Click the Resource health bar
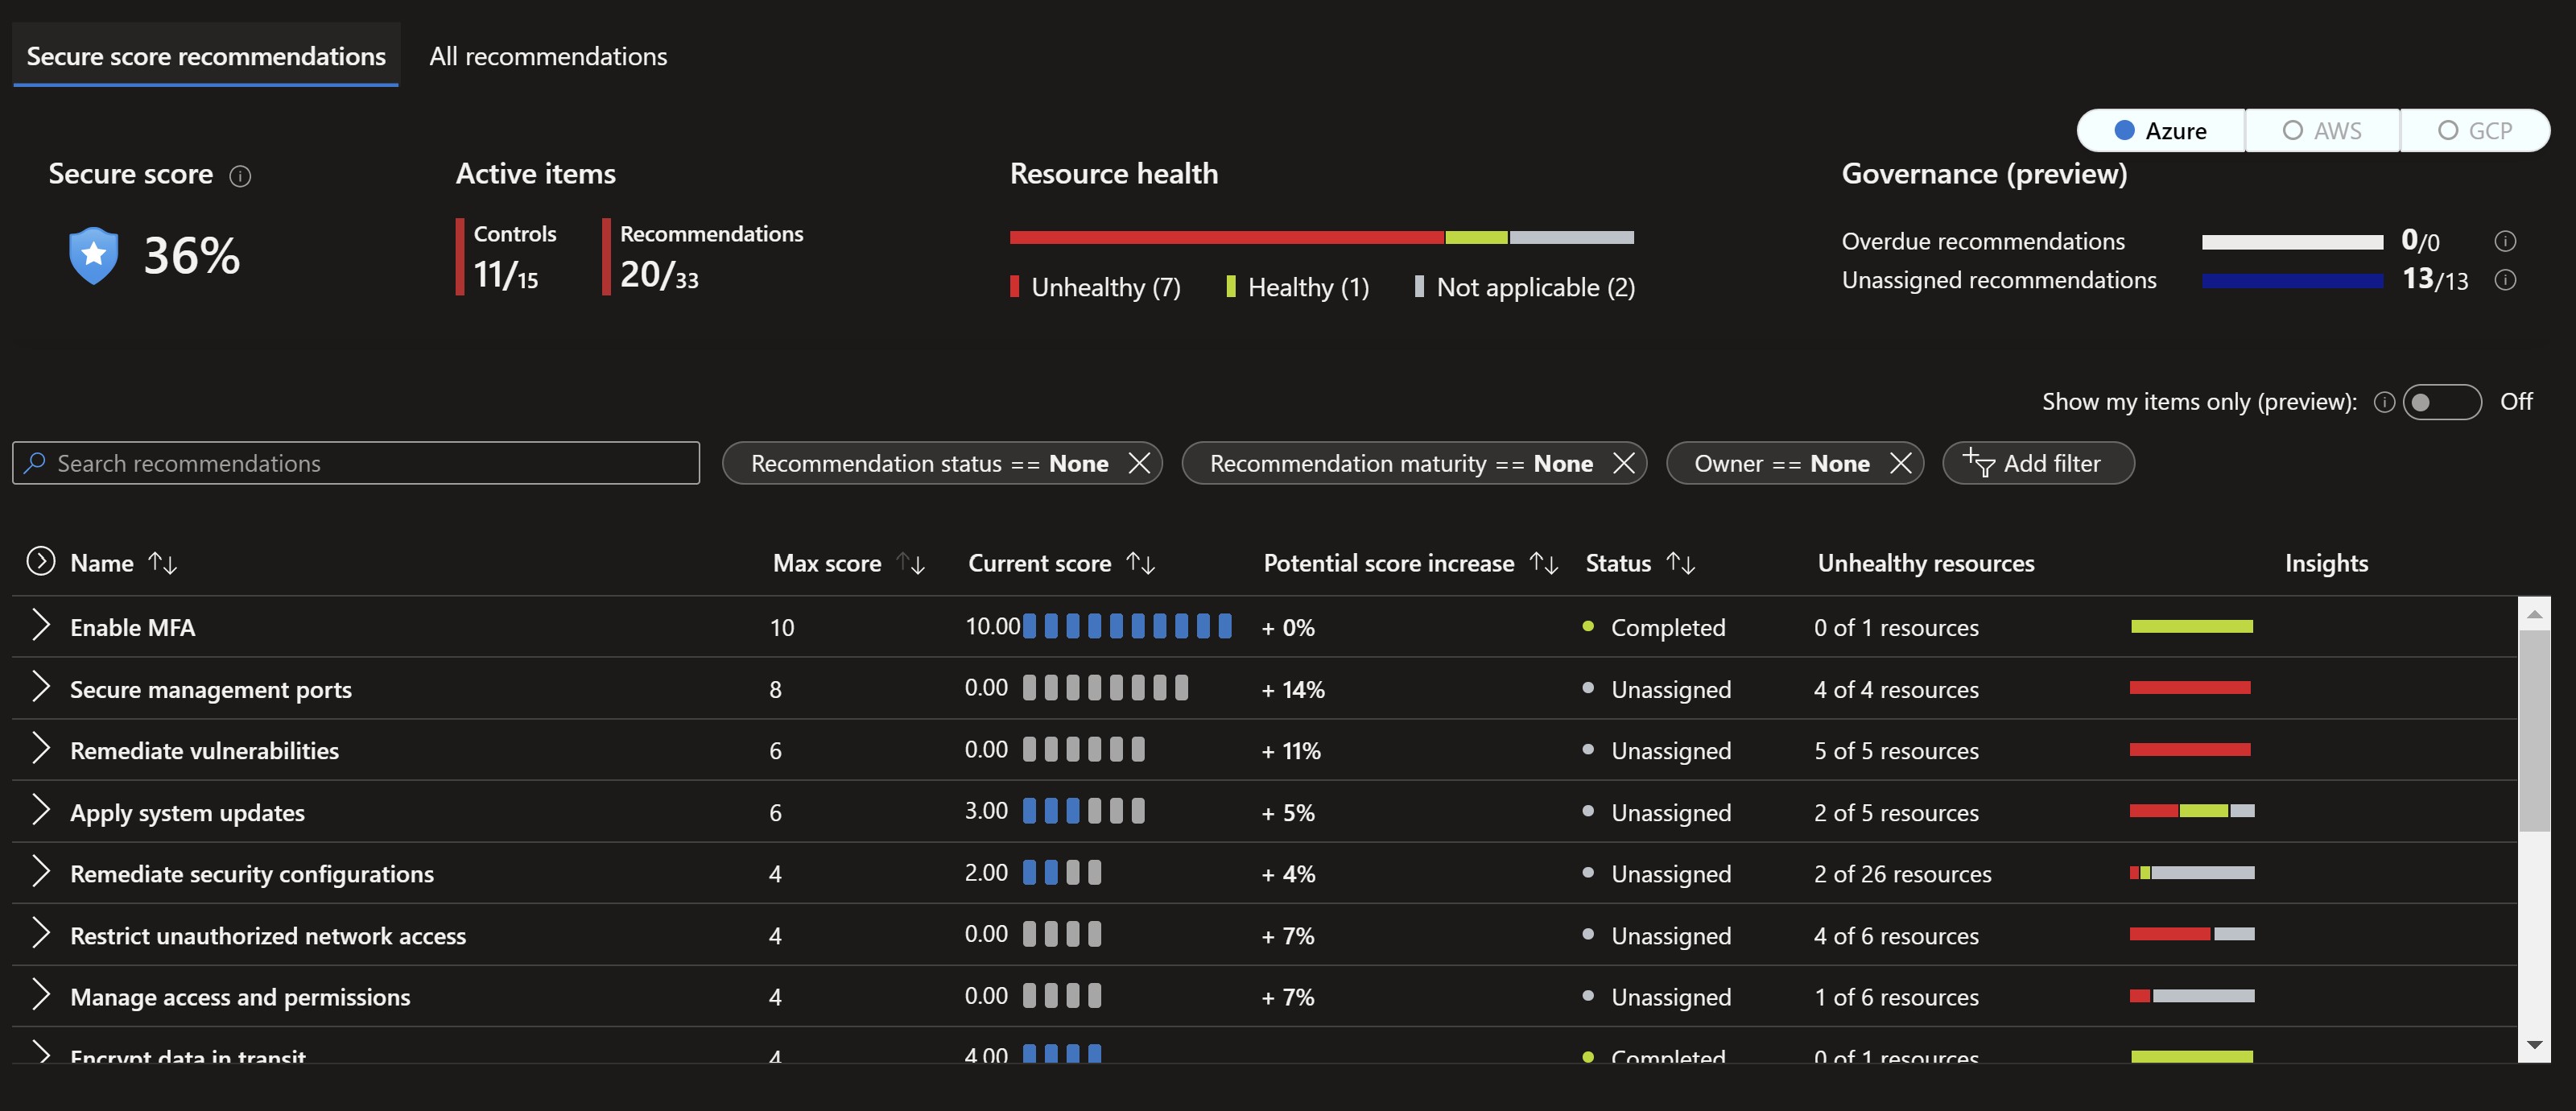This screenshot has width=2576, height=1111. point(1322,237)
